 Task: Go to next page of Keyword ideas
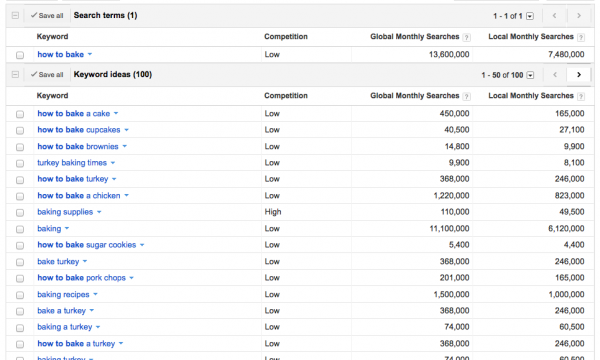pos(579,75)
